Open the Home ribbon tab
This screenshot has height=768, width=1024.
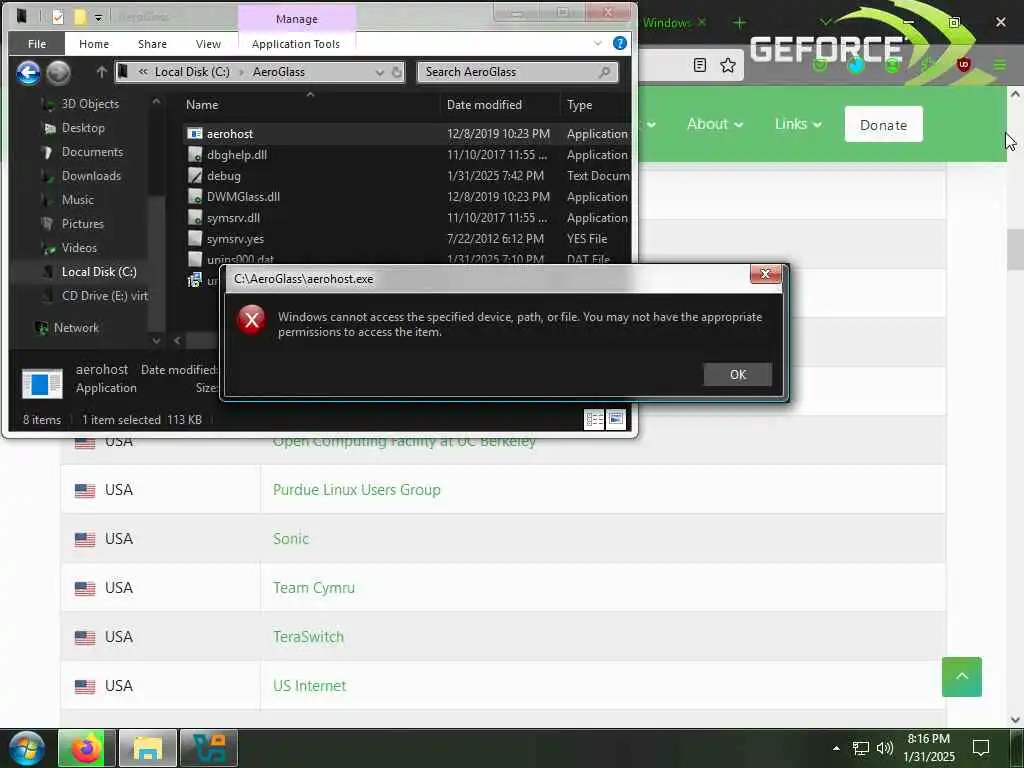(94, 44)
